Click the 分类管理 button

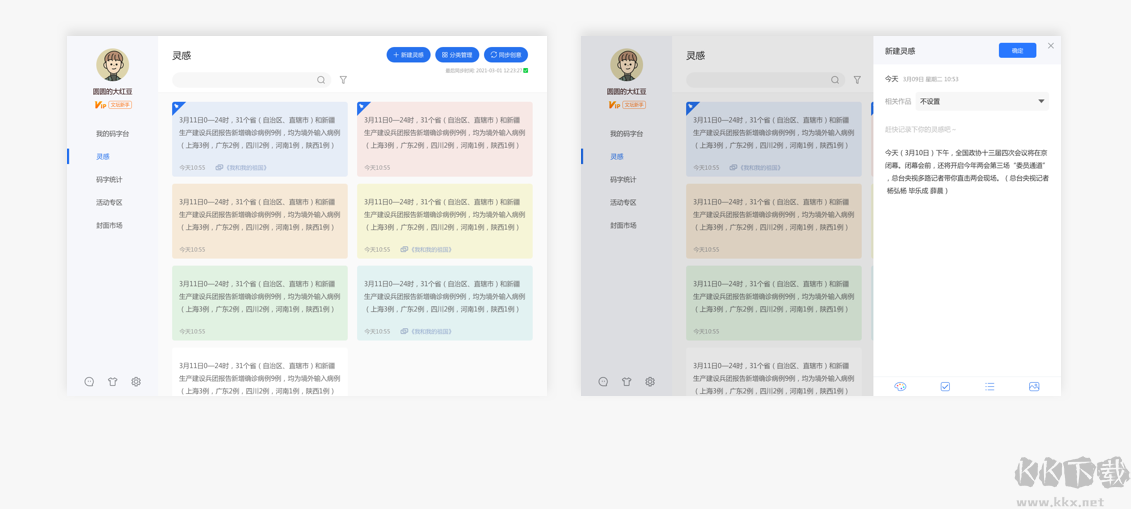457,55
